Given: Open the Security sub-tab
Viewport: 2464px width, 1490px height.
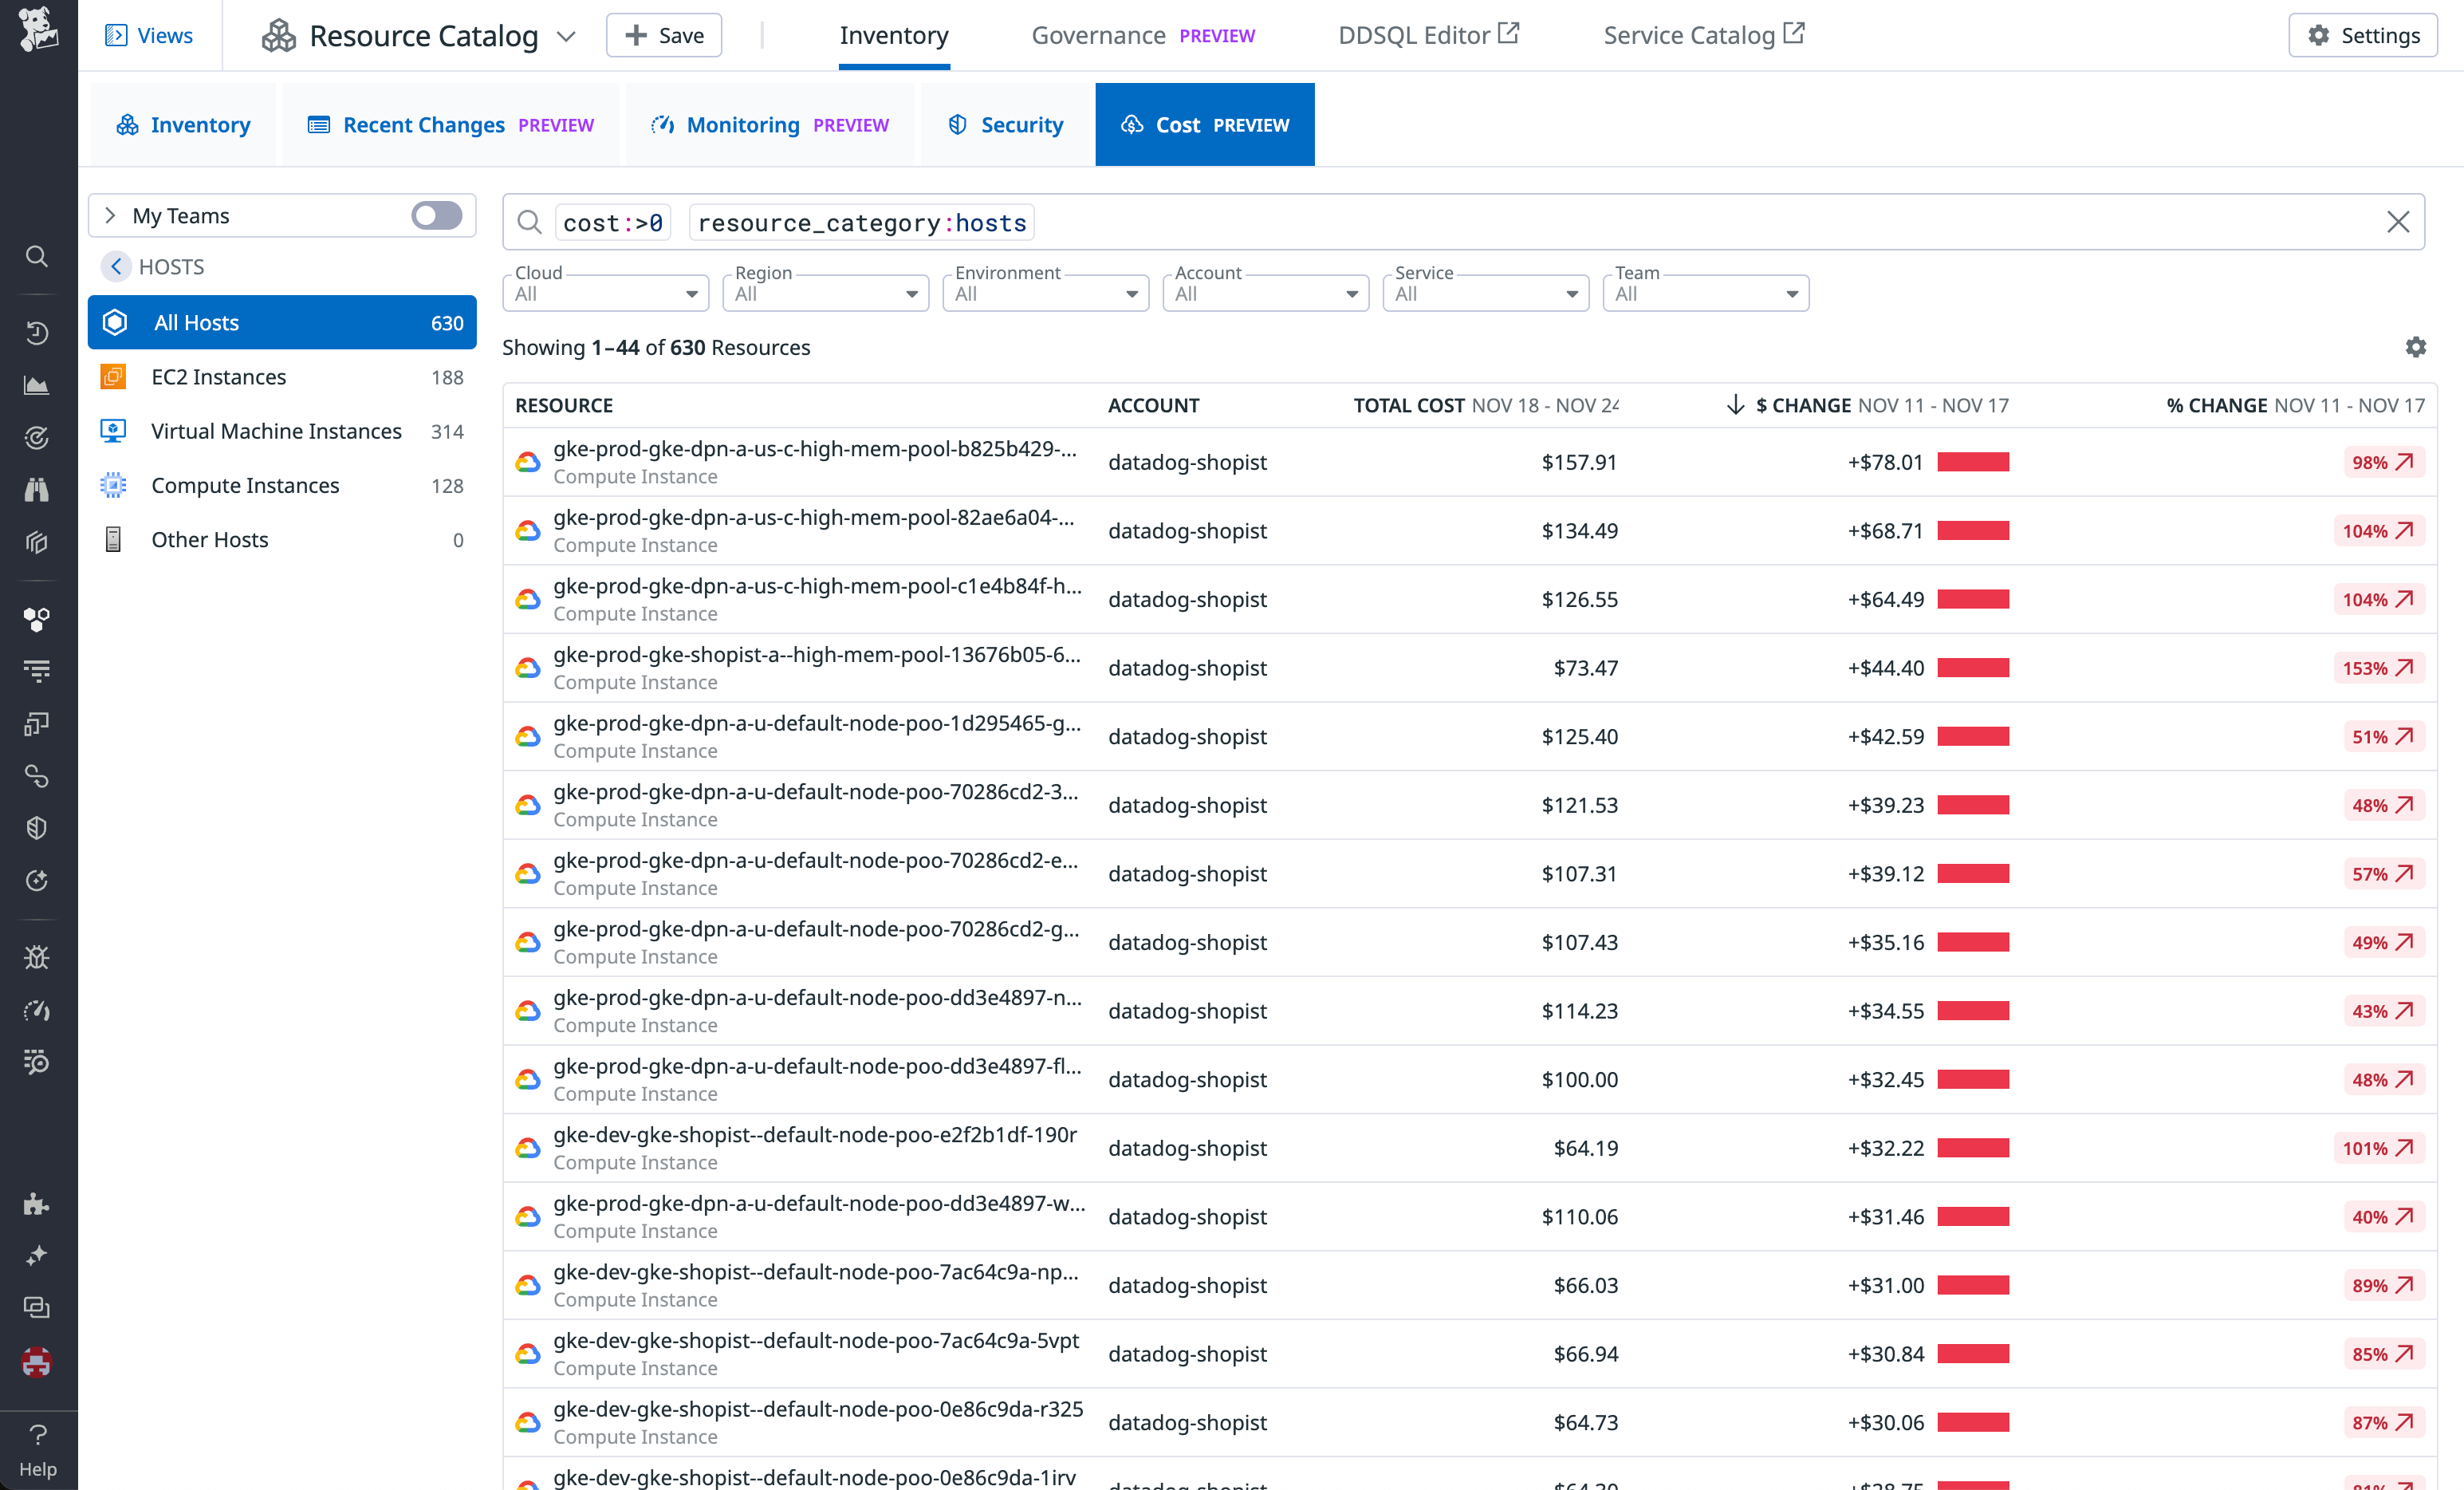Looking at the screenshot, I should click(1005, 124).
